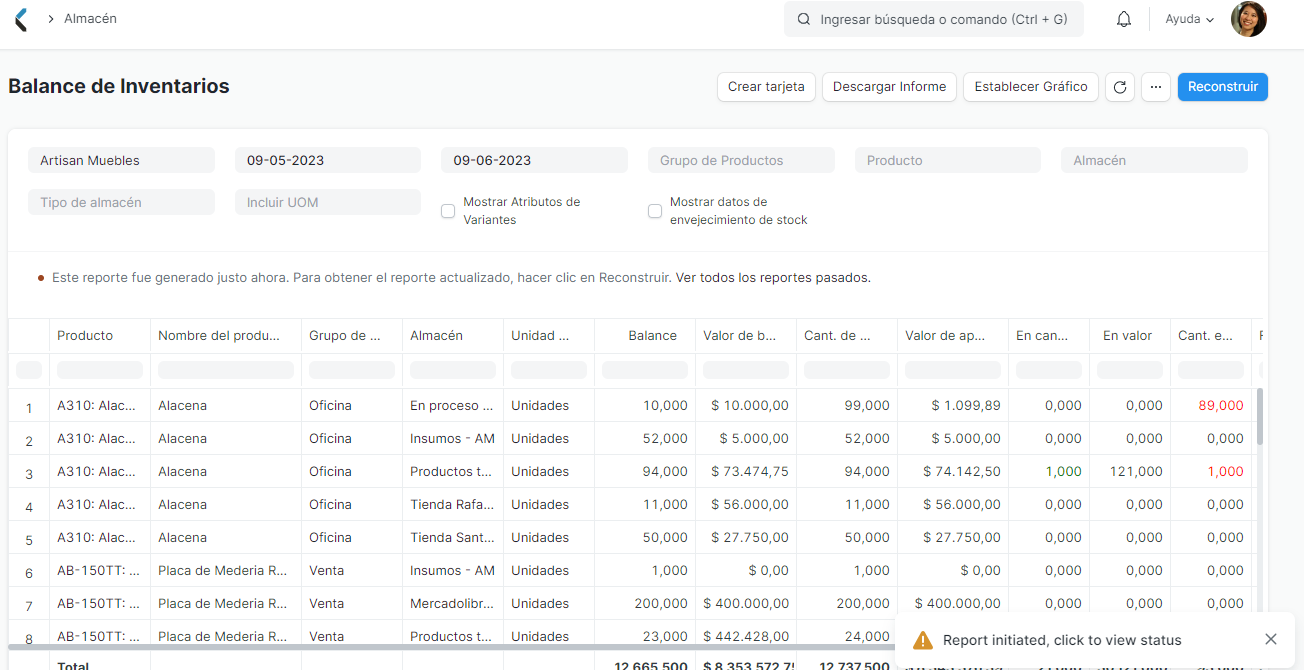Viewport: 1304px width, 670px height.
Task: Click filter box under Balance column
Action: click(x=645, y=370)
